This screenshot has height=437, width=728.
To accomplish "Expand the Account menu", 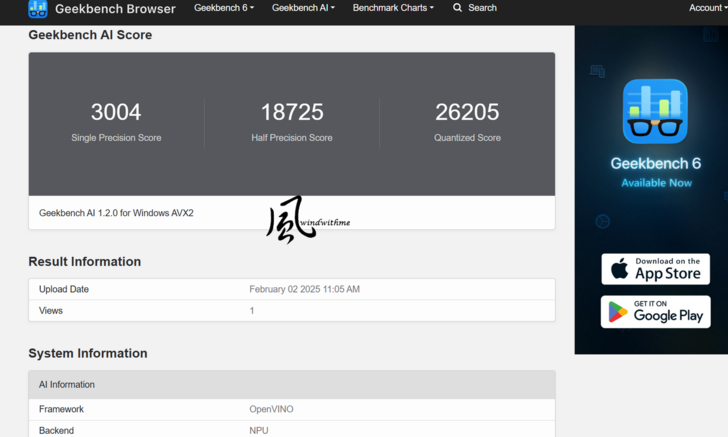I will point(707,8).
